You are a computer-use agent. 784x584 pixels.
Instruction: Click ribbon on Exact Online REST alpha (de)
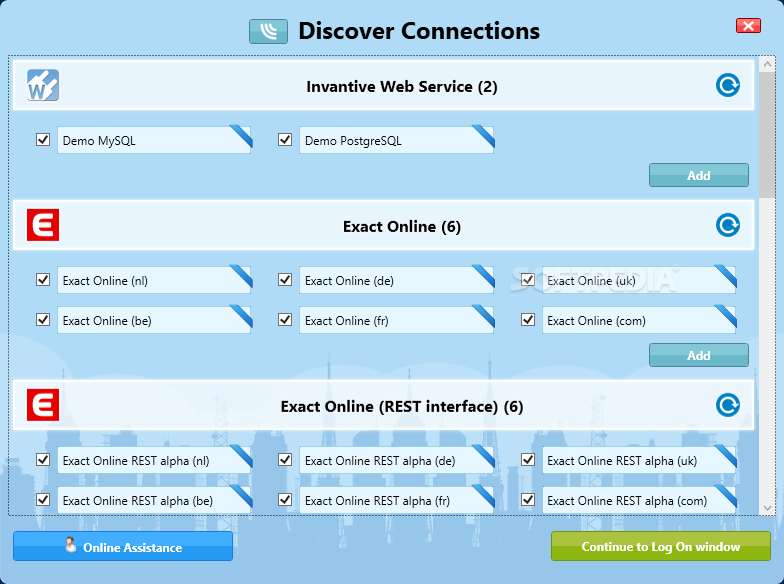[x=483, y=457]
